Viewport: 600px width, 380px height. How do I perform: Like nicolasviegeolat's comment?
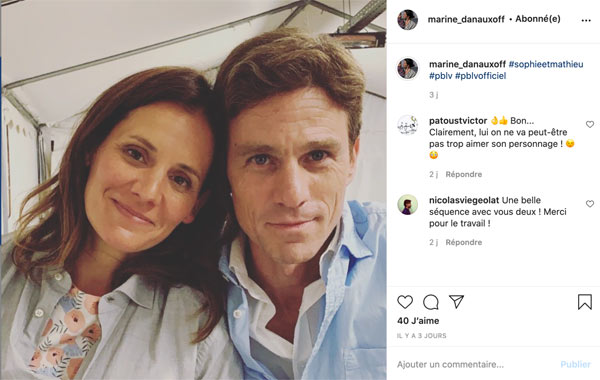click(x=590, y=204)
